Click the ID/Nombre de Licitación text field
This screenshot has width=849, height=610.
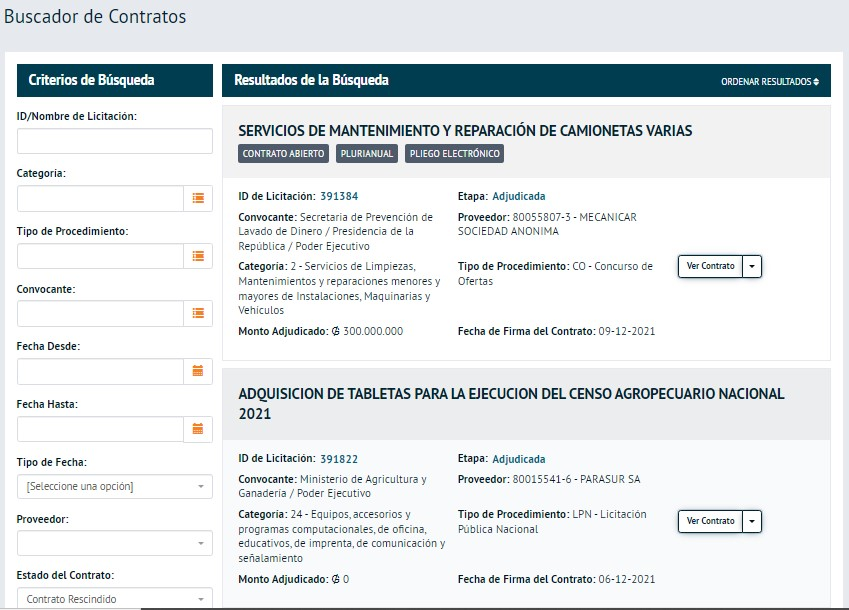point(115,141)
